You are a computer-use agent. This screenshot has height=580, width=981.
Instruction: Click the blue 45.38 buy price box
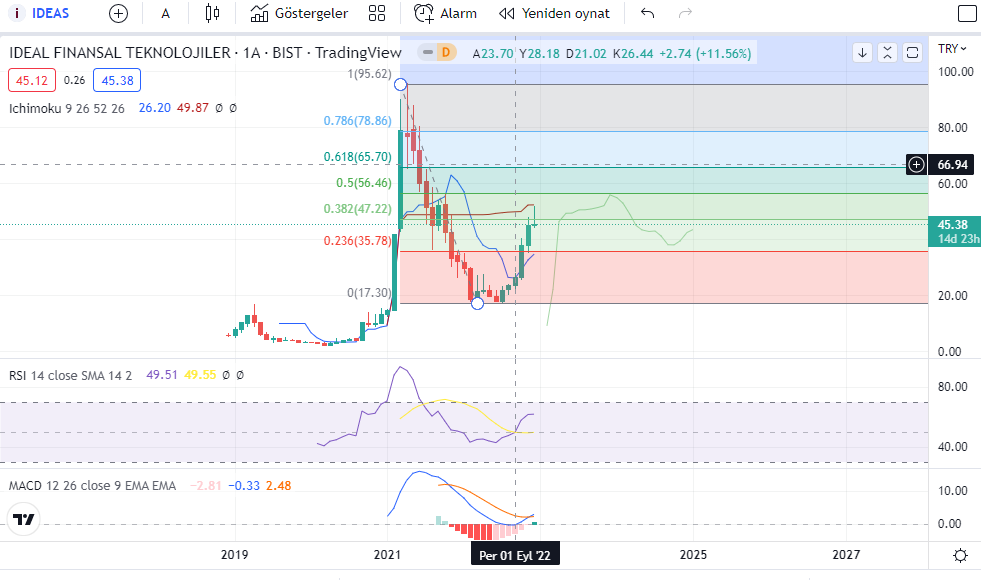[x=117, y=80]
